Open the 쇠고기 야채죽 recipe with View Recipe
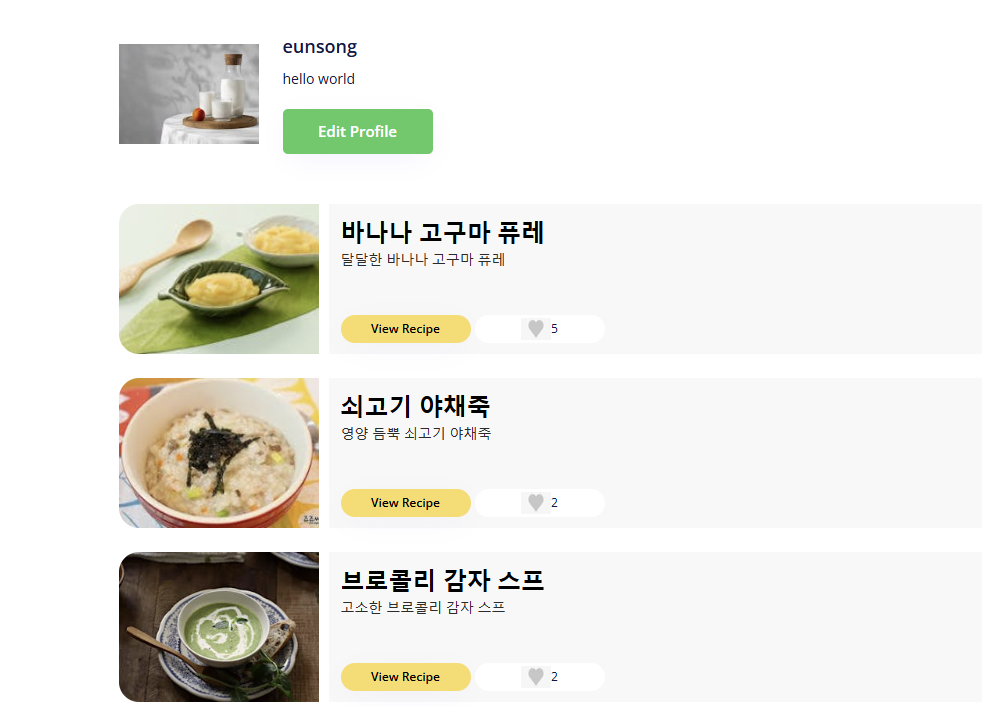This screenshot has height=707, width=982. click(x=406, y=502)
